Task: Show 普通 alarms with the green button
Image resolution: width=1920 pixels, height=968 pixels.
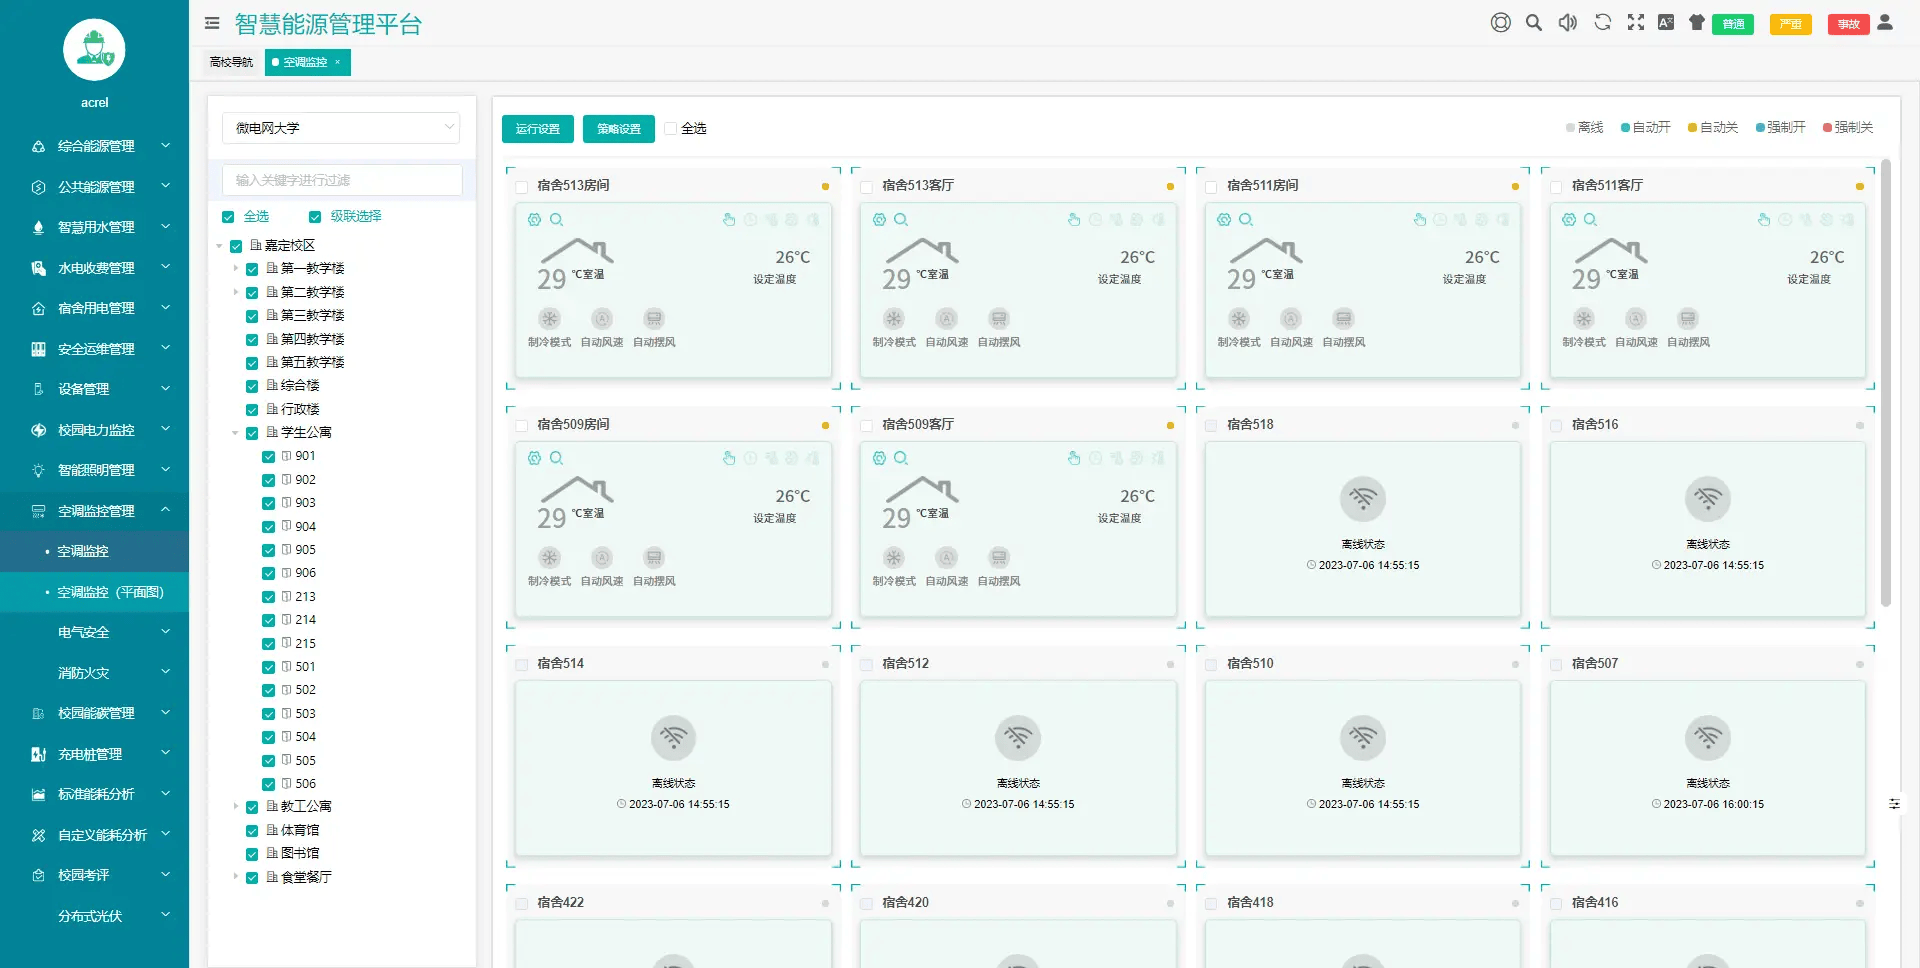Action: coord(1733,24)
